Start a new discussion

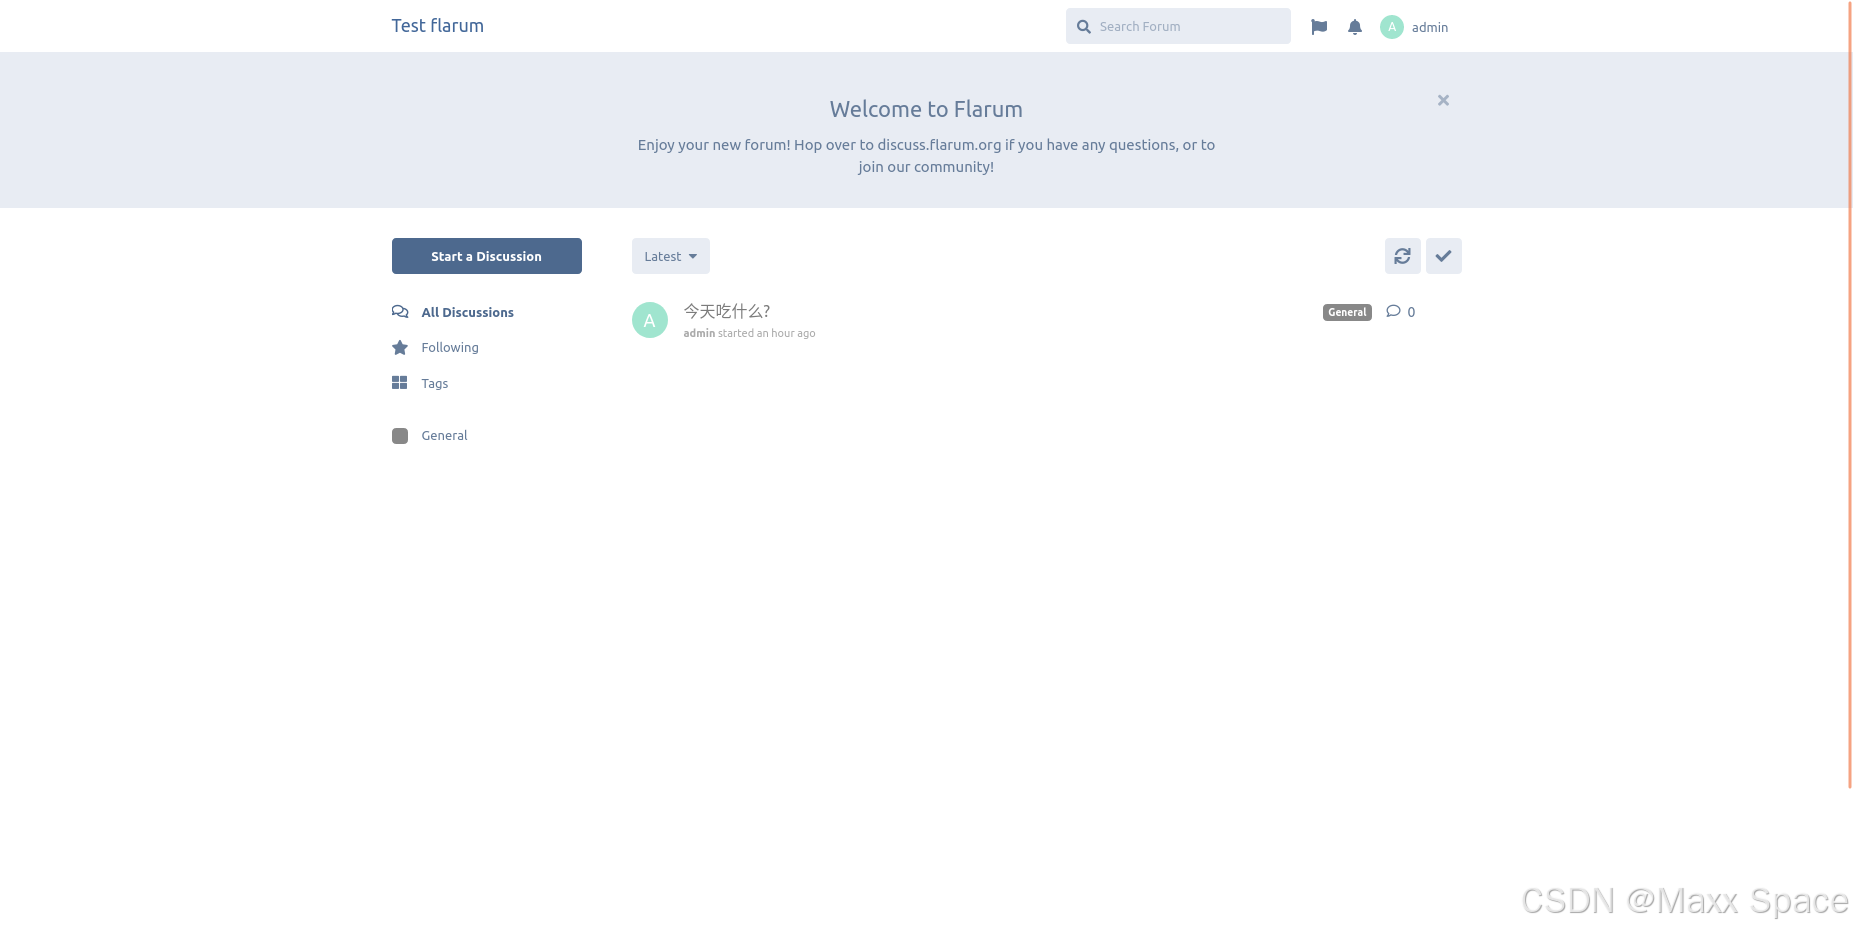(487, 256)
